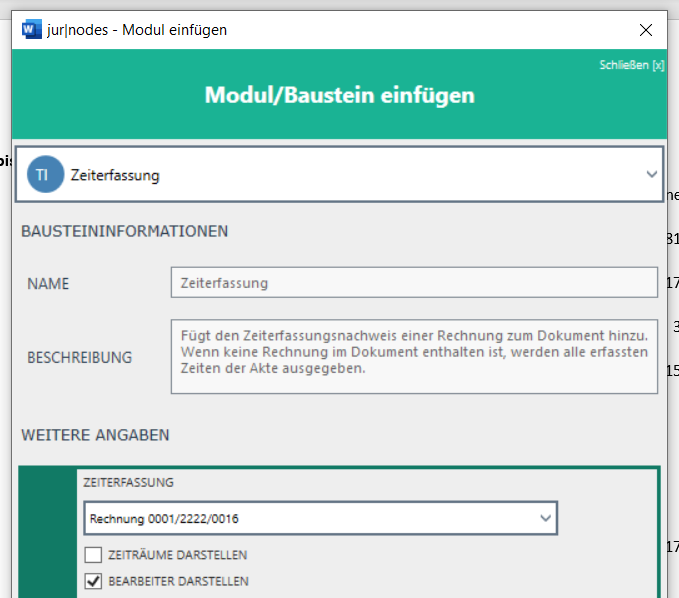Screen dimensions: 679x598
Task: Click the Zeiterfassung label above invoice dropdown
Action: (x=129, y=482)
